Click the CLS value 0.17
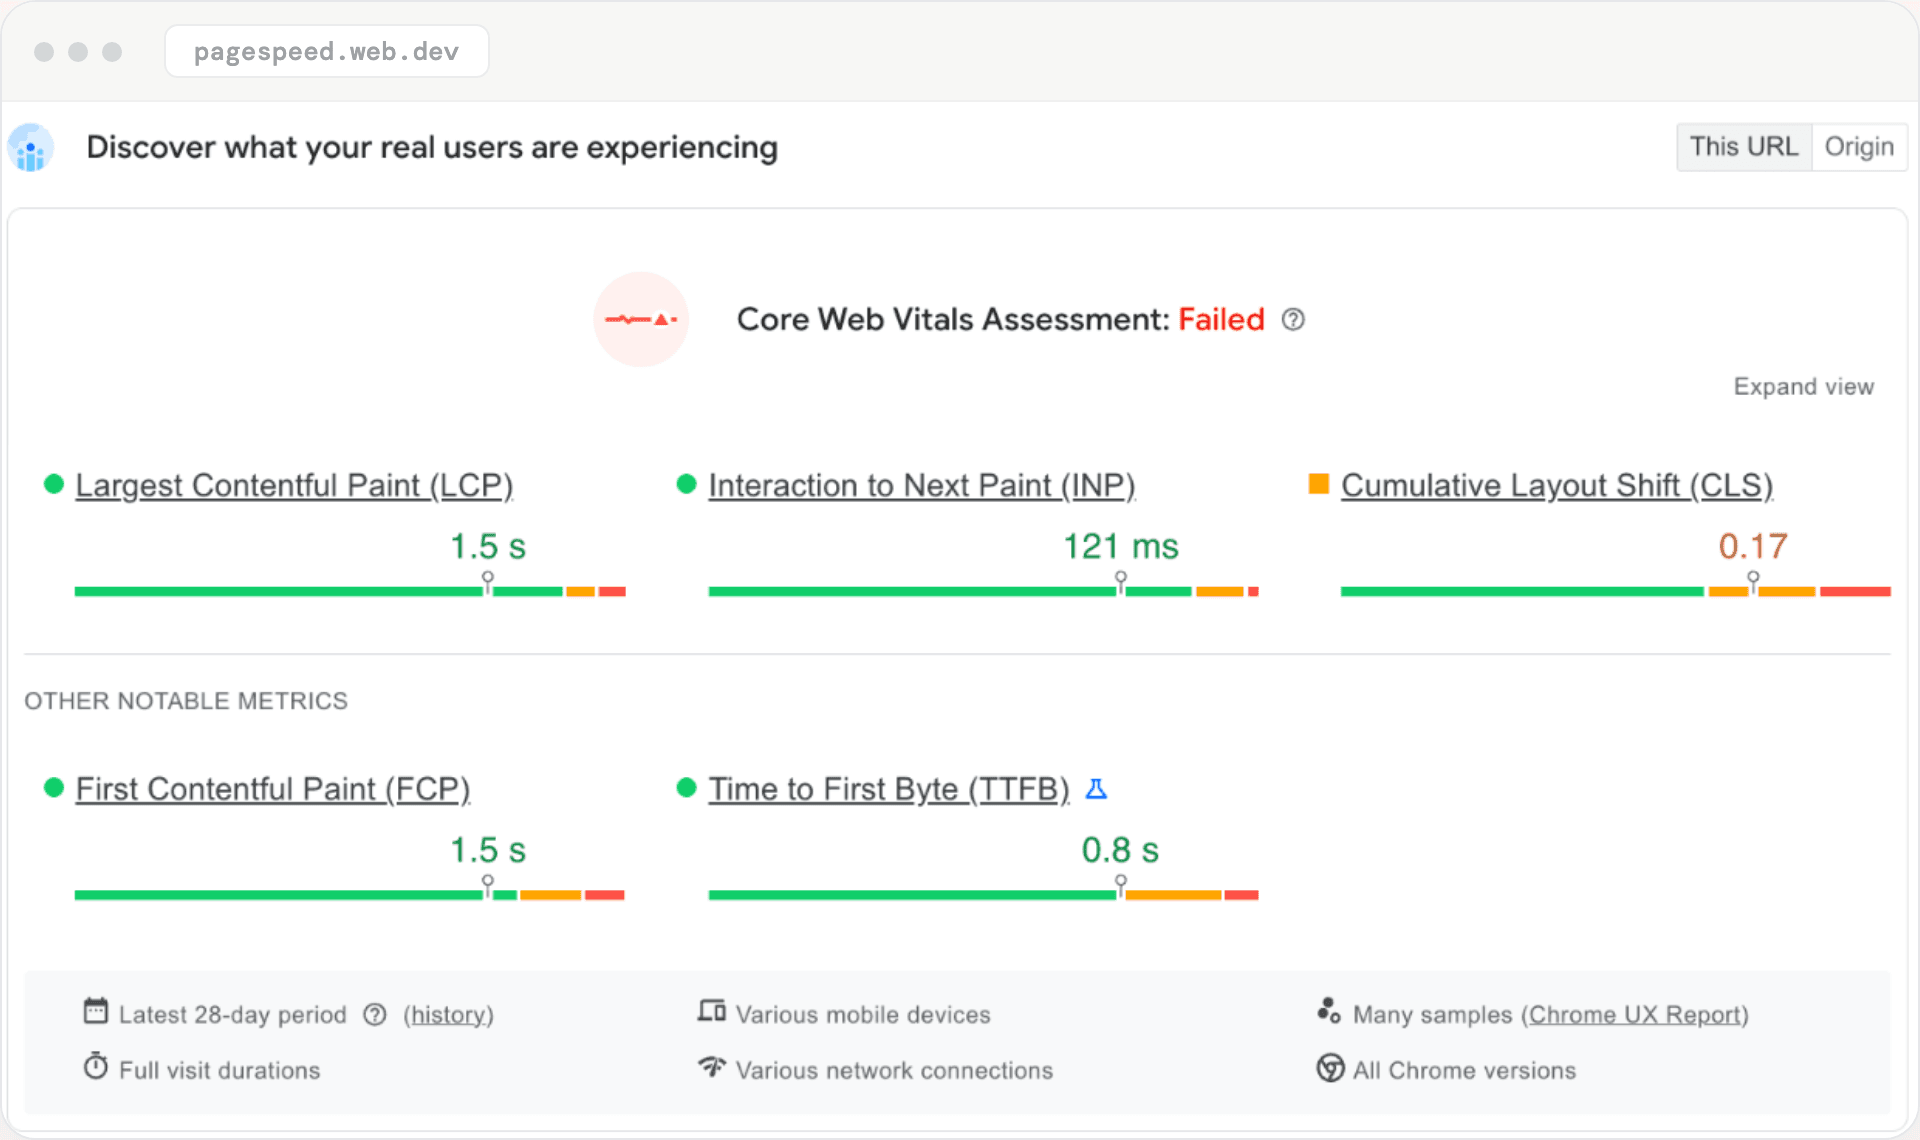 pyautogui.click(x=1753, y=546)
